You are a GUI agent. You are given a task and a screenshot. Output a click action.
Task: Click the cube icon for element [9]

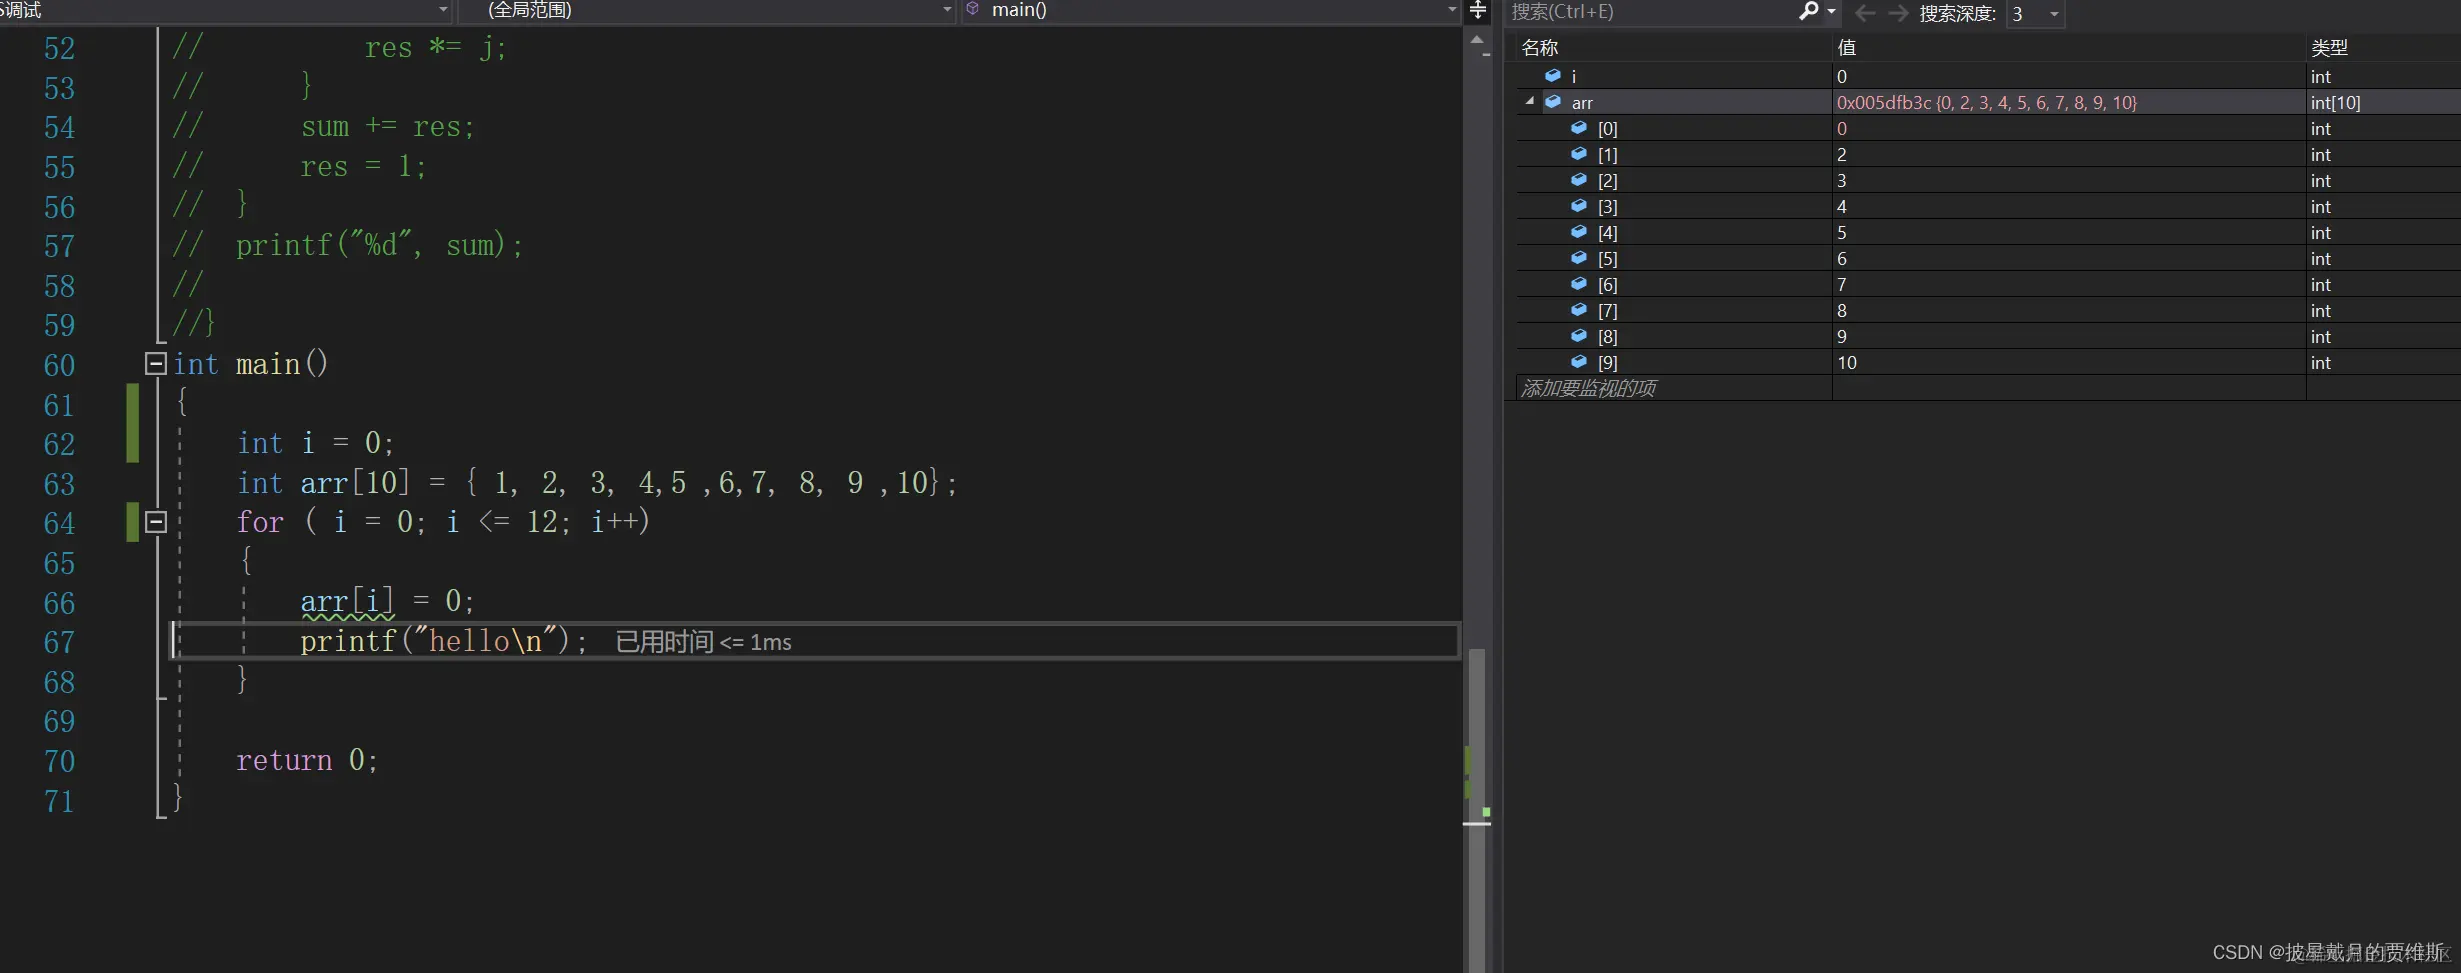click(1579, 362)
